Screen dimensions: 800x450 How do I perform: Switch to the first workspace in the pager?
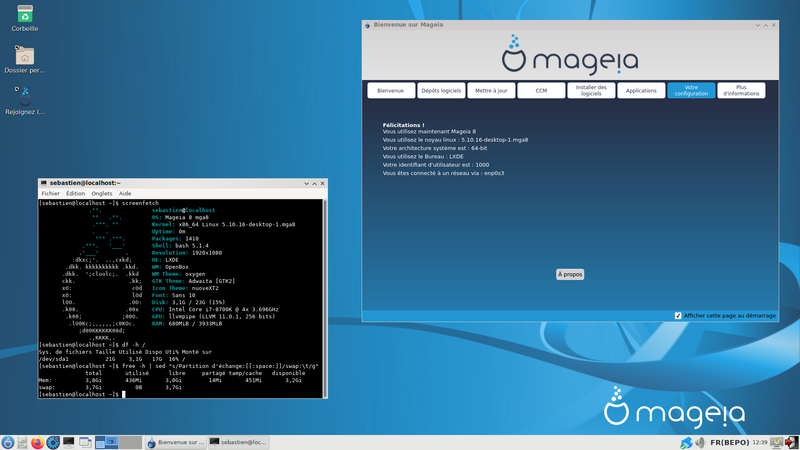(x=107, y=442)
